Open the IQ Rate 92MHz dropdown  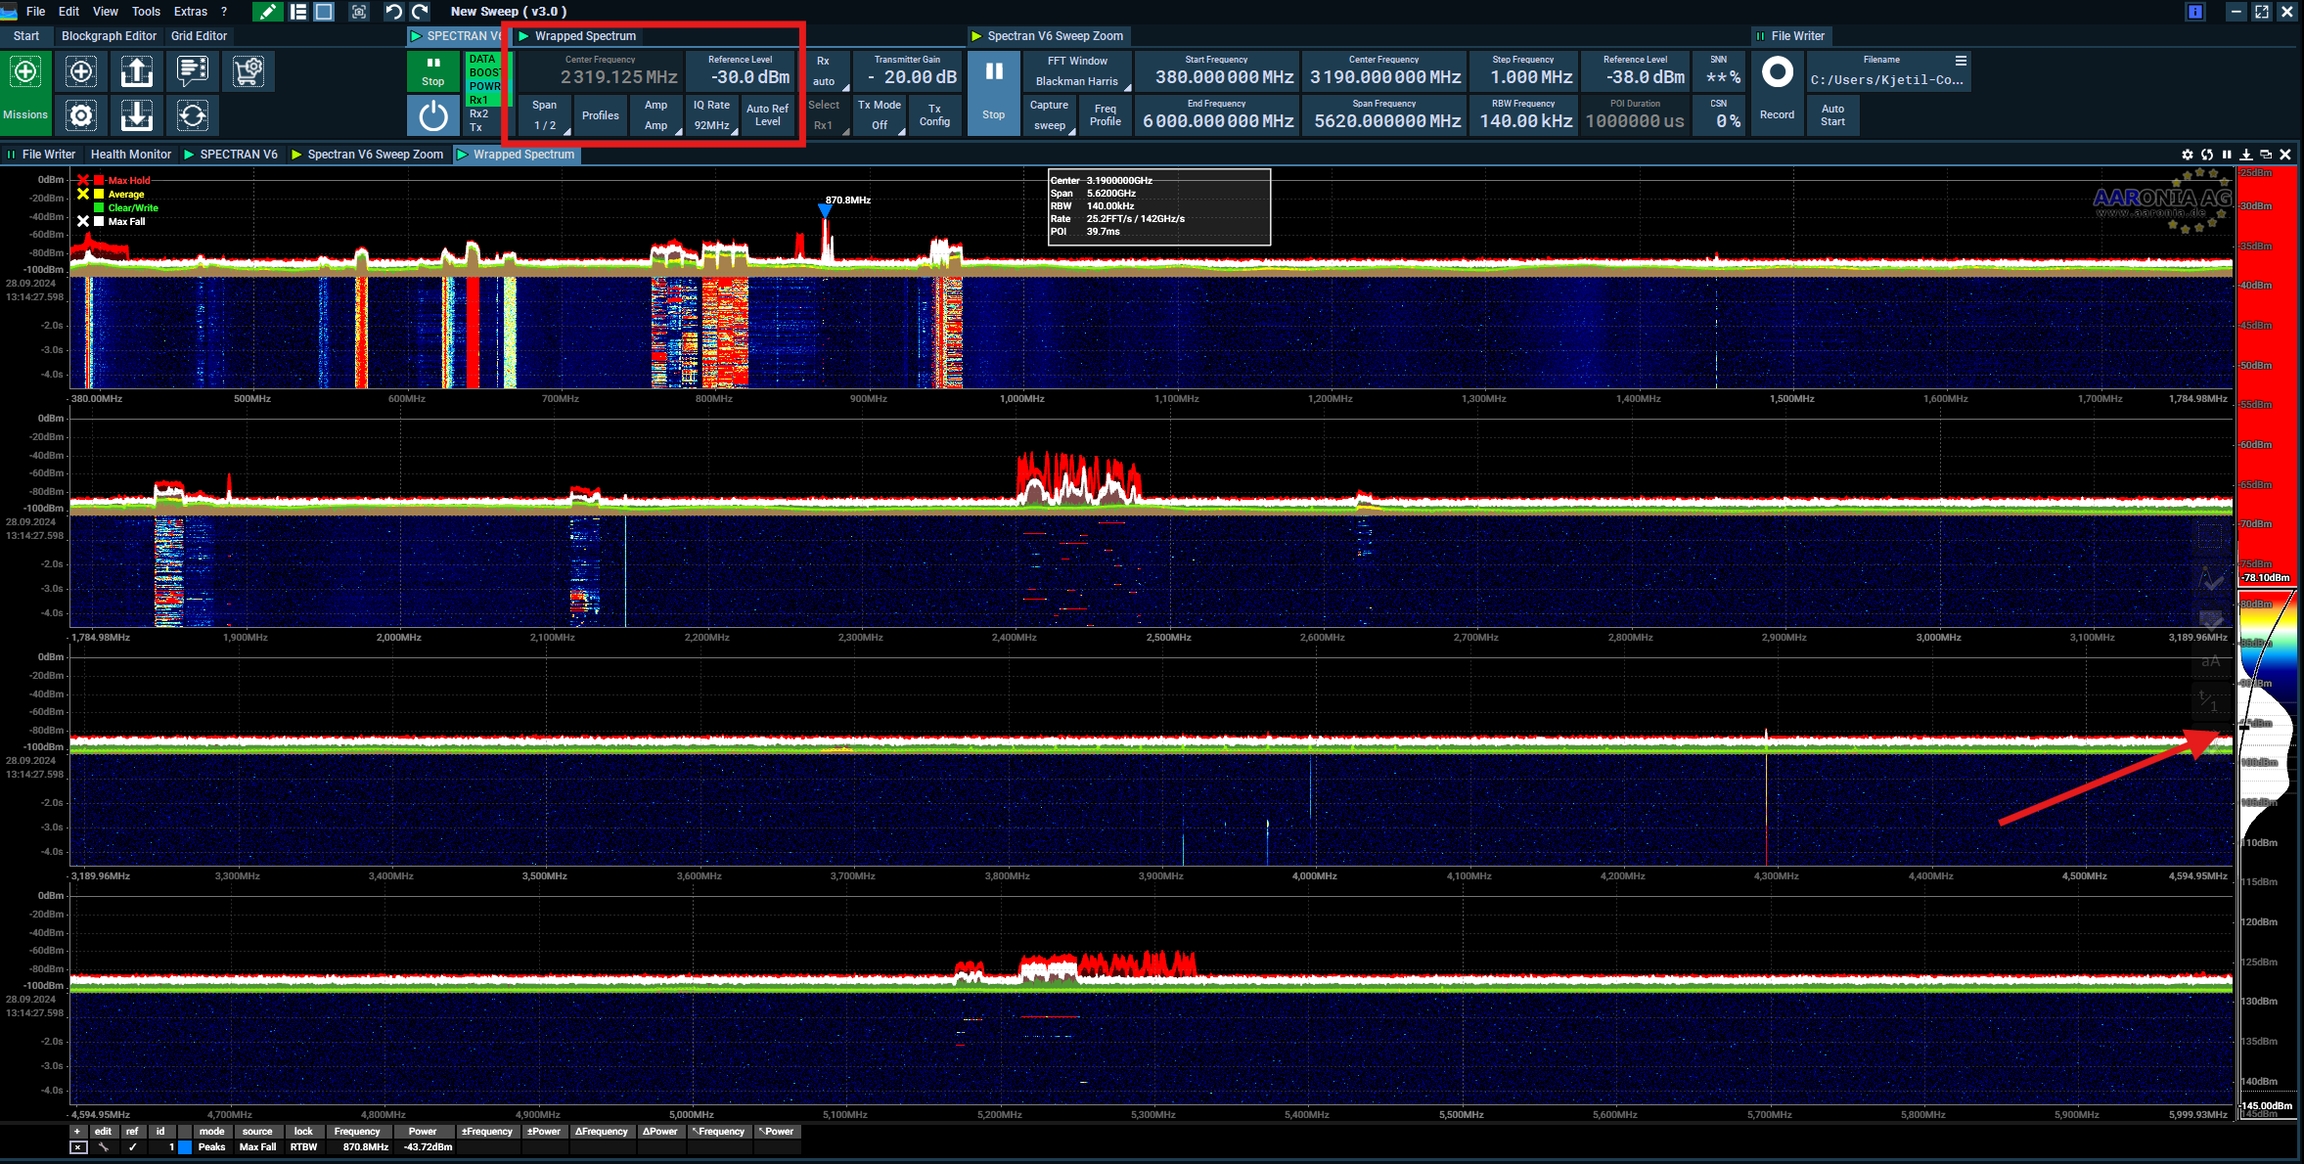711,116
